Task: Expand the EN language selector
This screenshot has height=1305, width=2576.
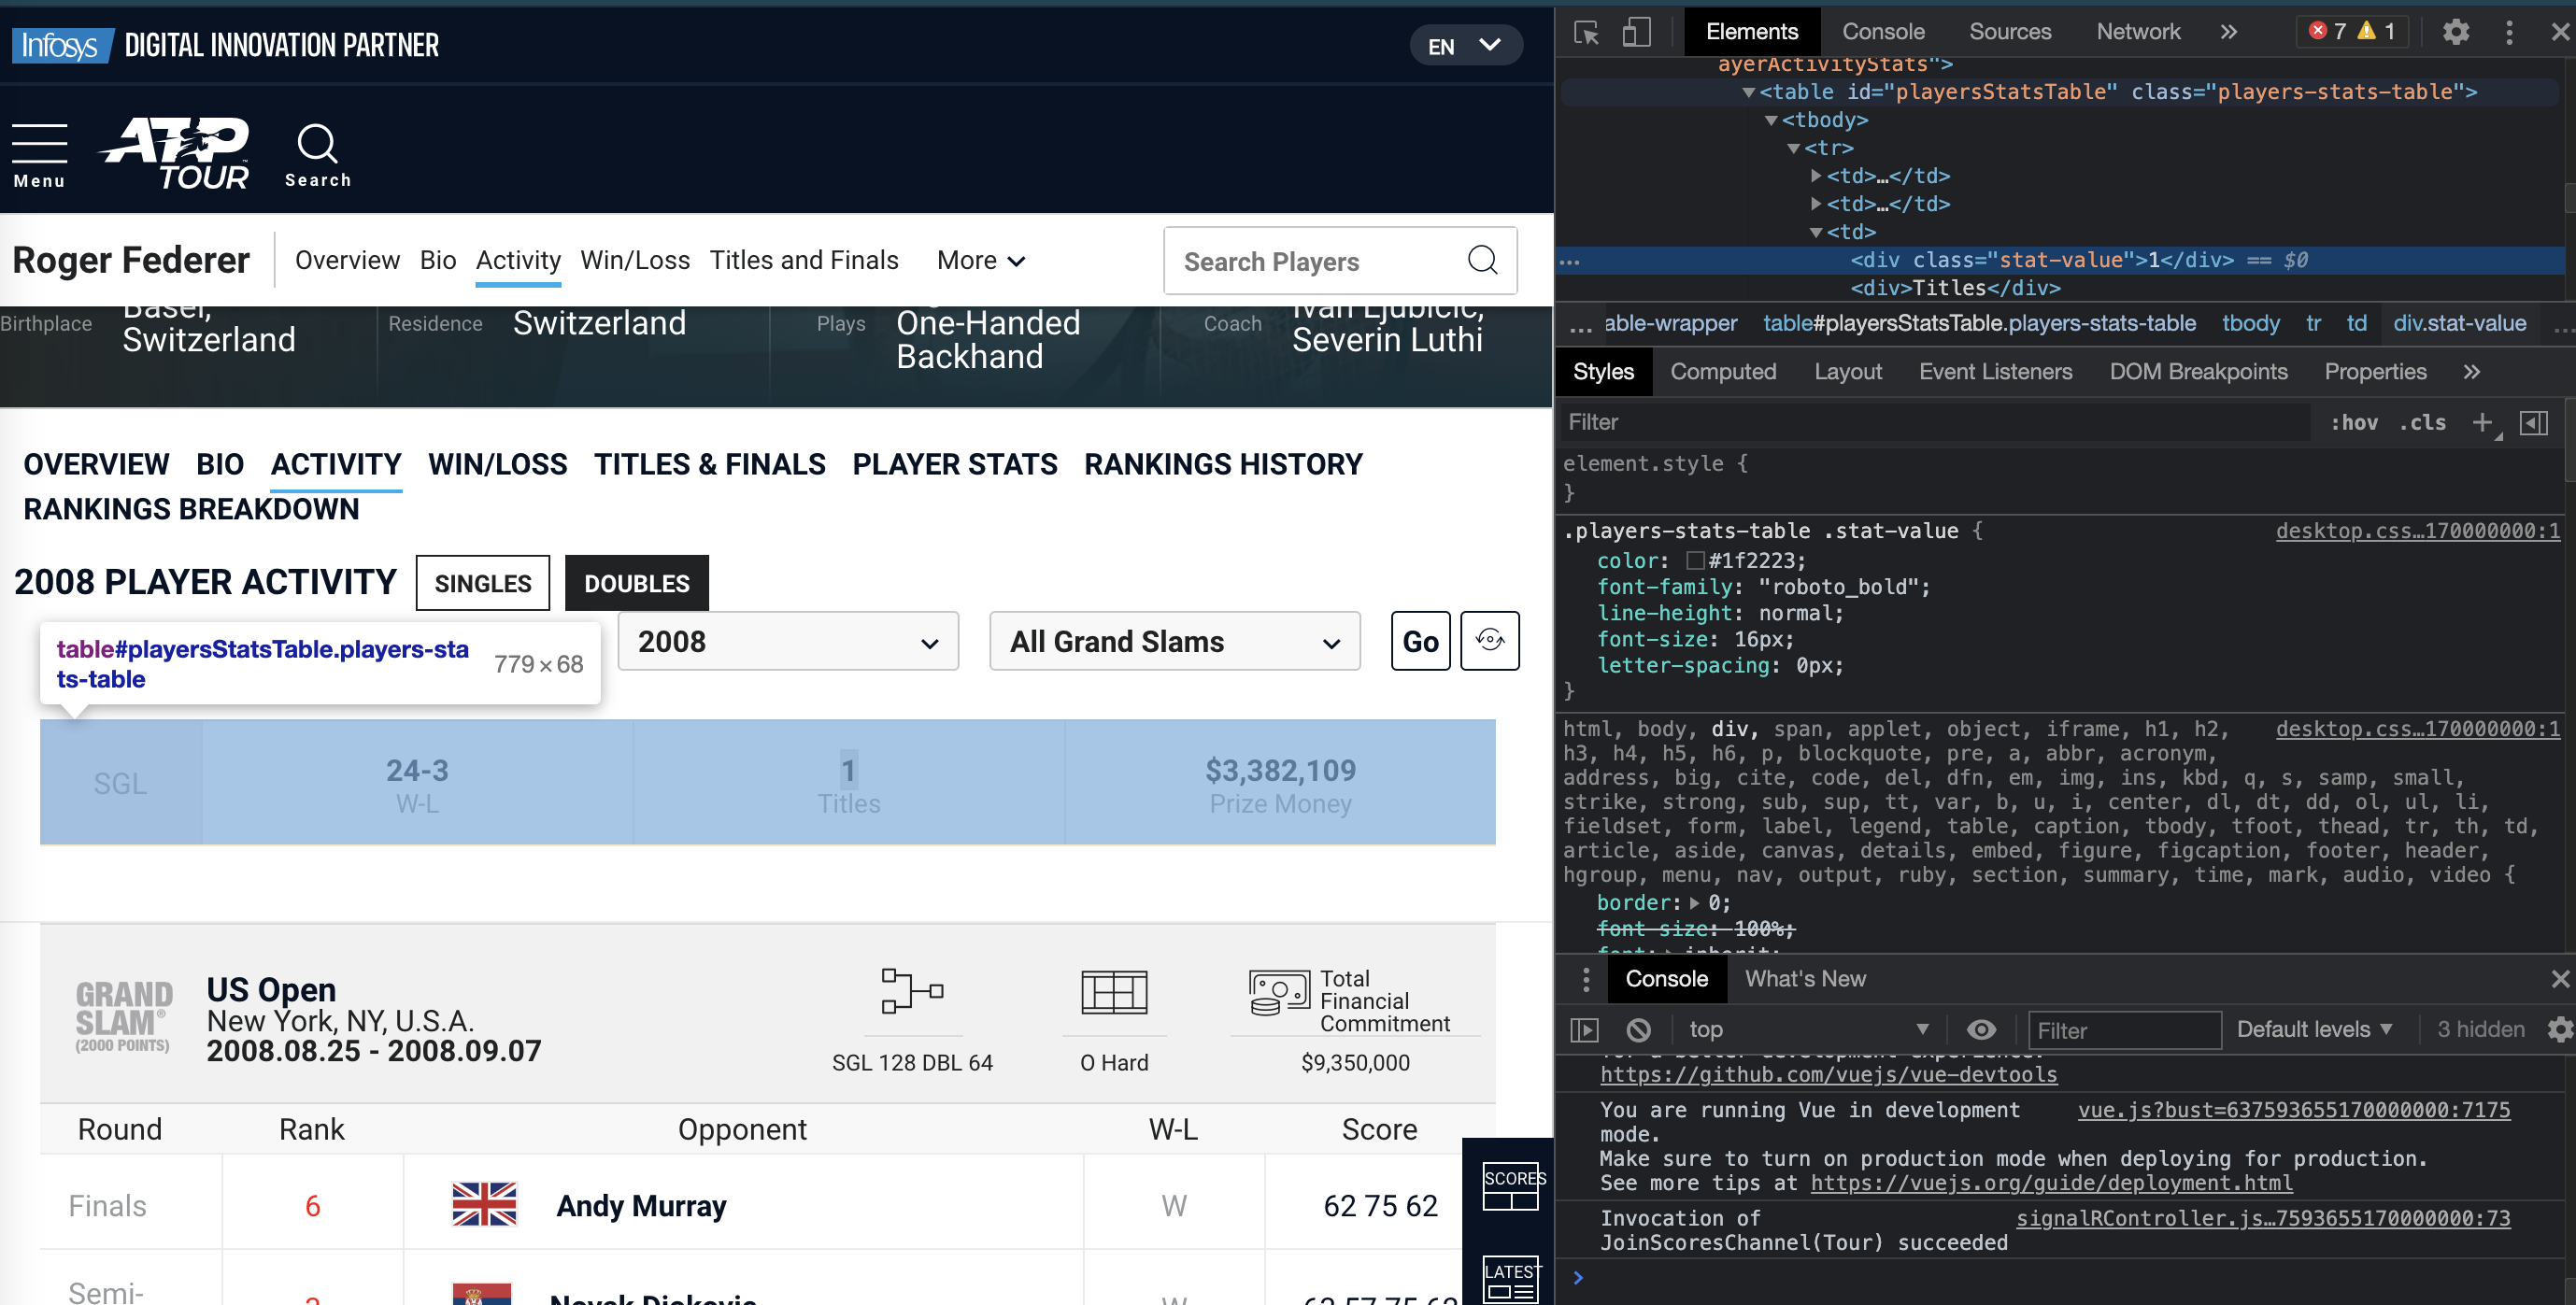Action: pyautogui.click(x=1465, y=46)
